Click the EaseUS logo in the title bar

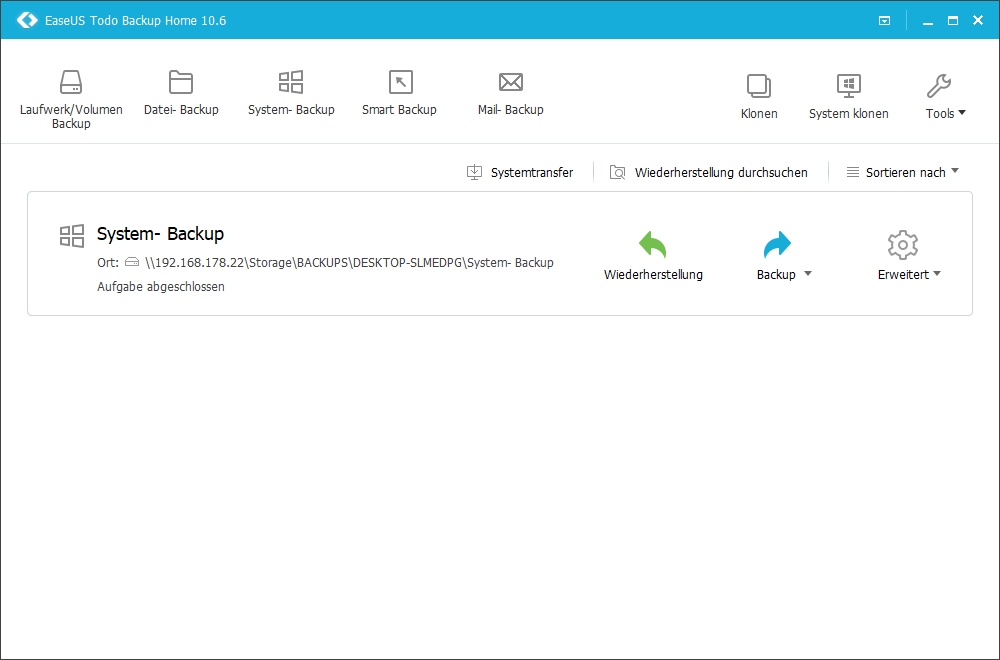pyautogui.click(x=27, y=20)
